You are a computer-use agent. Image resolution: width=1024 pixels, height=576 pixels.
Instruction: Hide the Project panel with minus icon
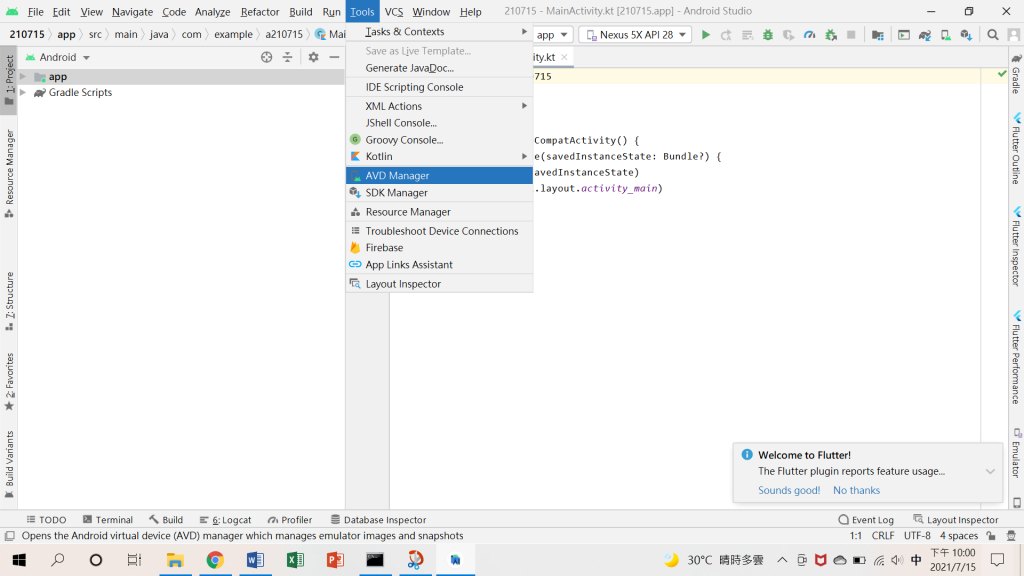click(334, 57)
